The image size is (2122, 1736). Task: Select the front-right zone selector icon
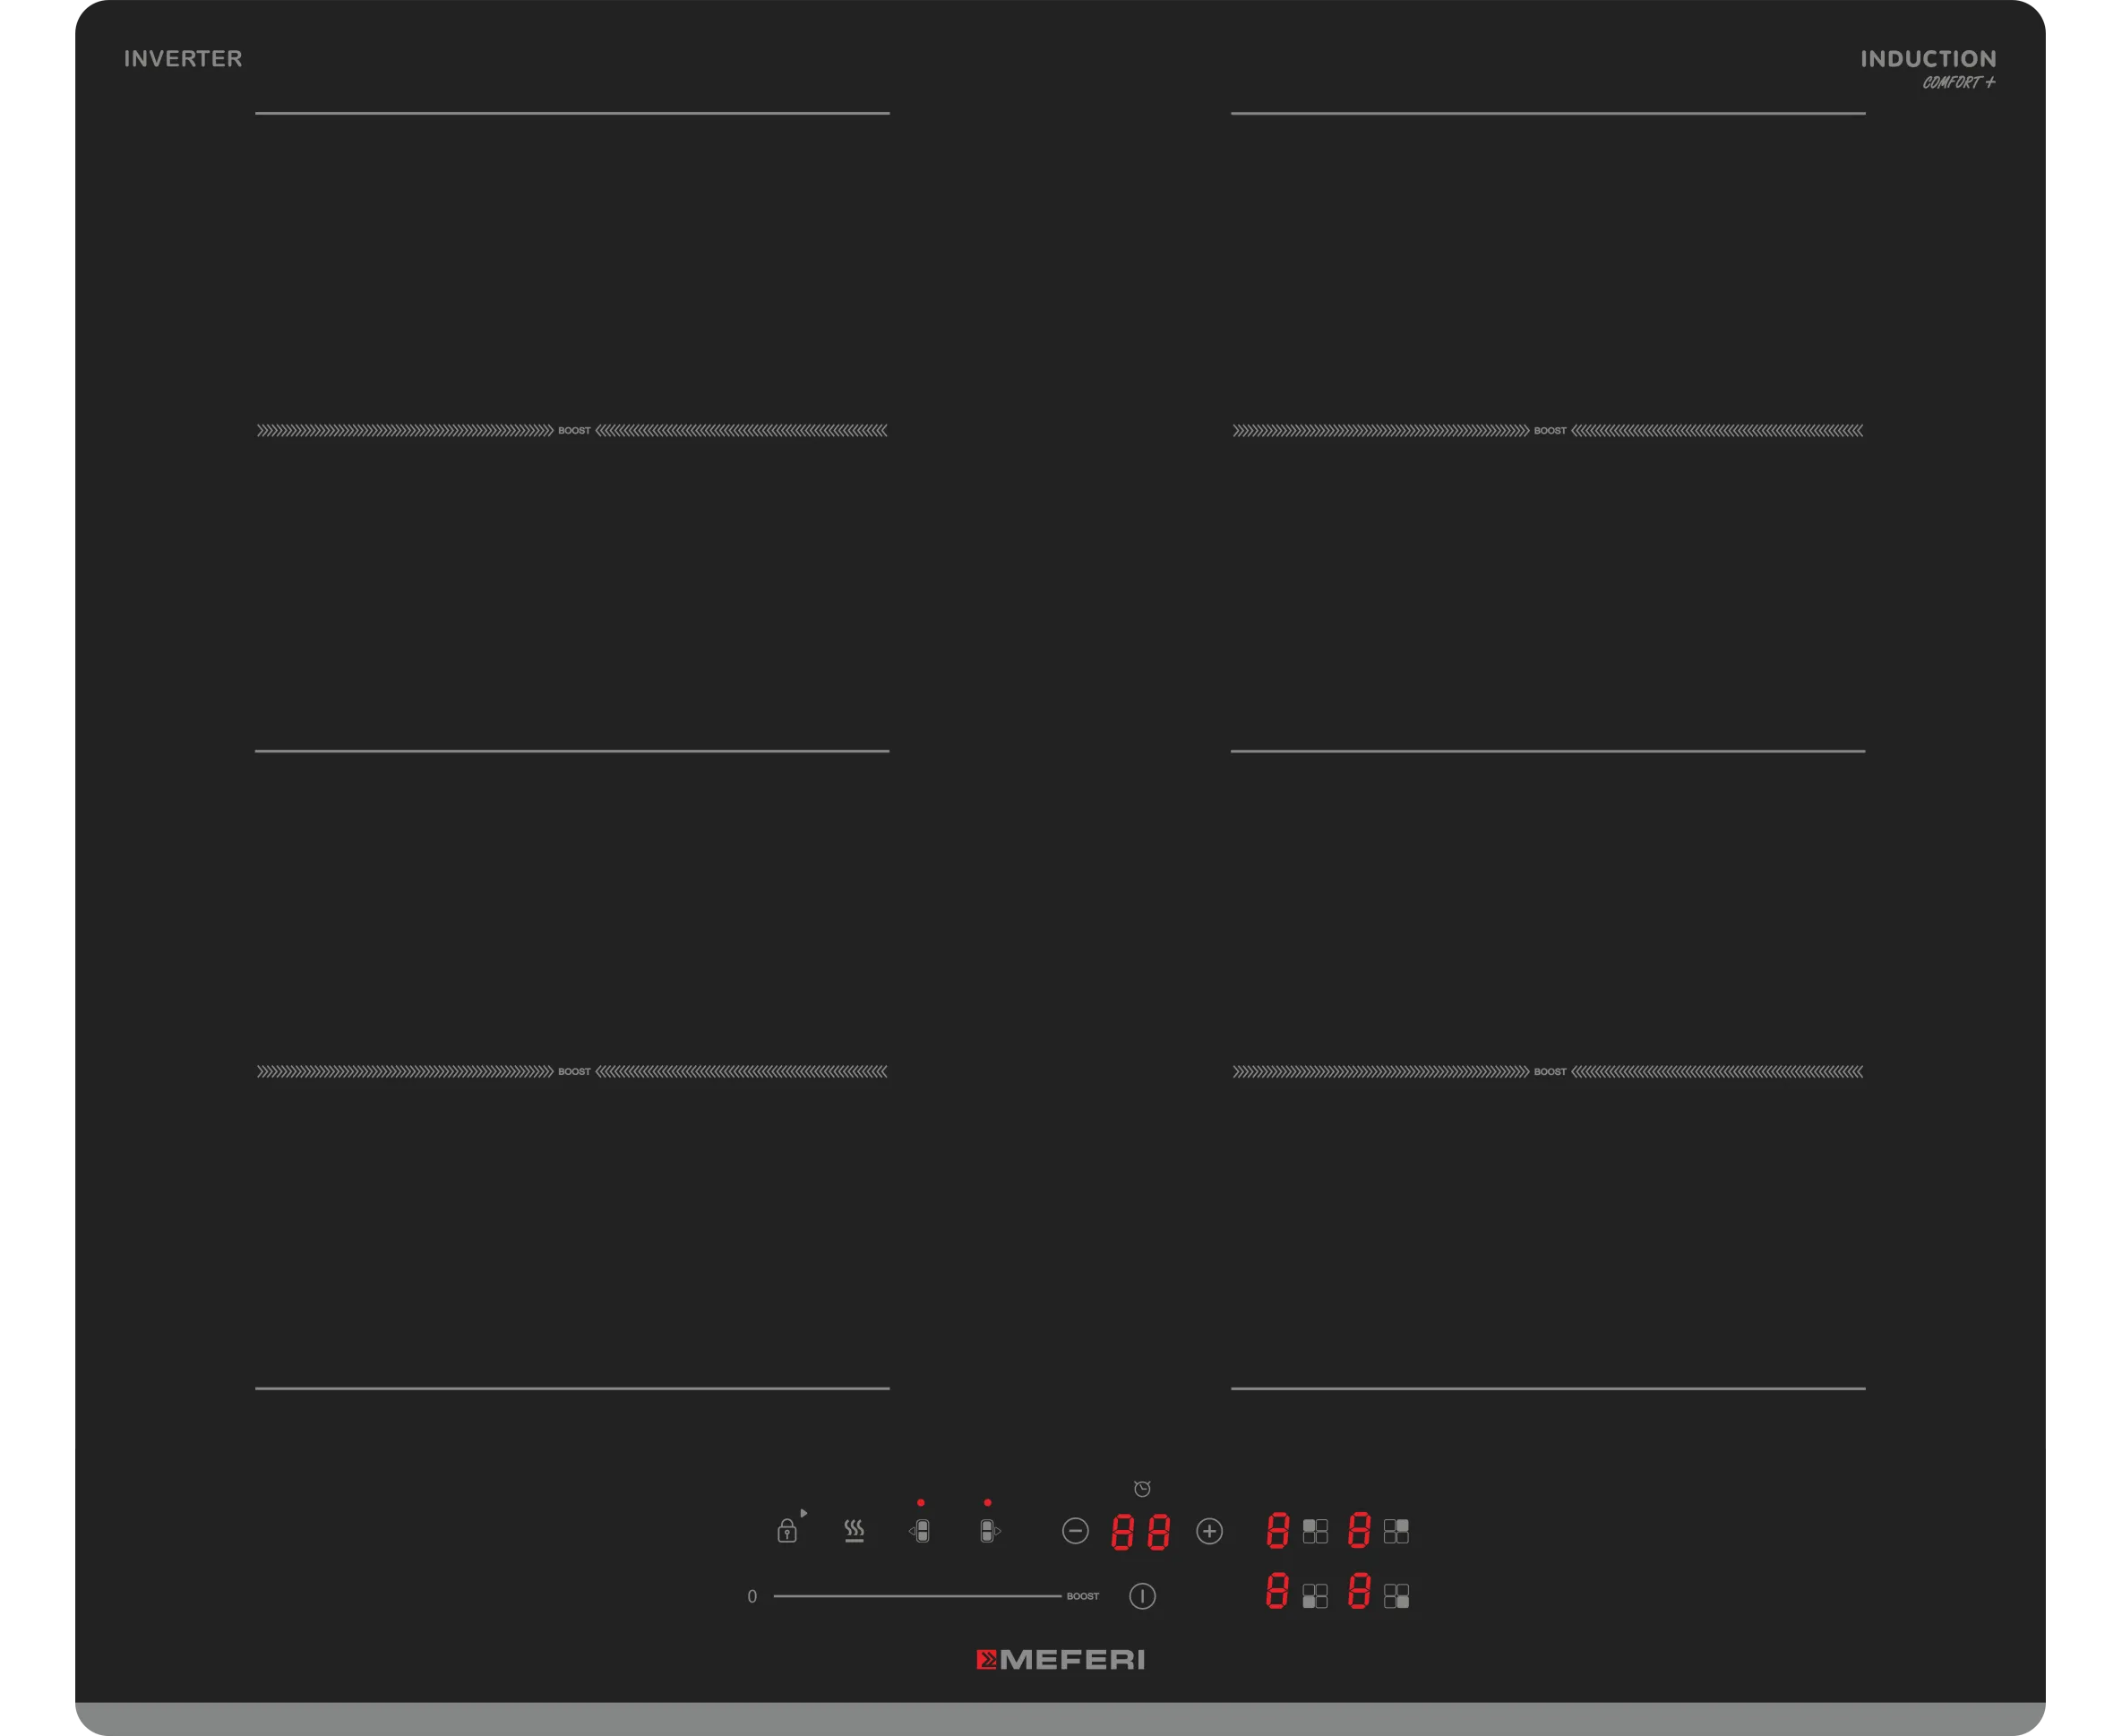[x=1396, y=1596]
